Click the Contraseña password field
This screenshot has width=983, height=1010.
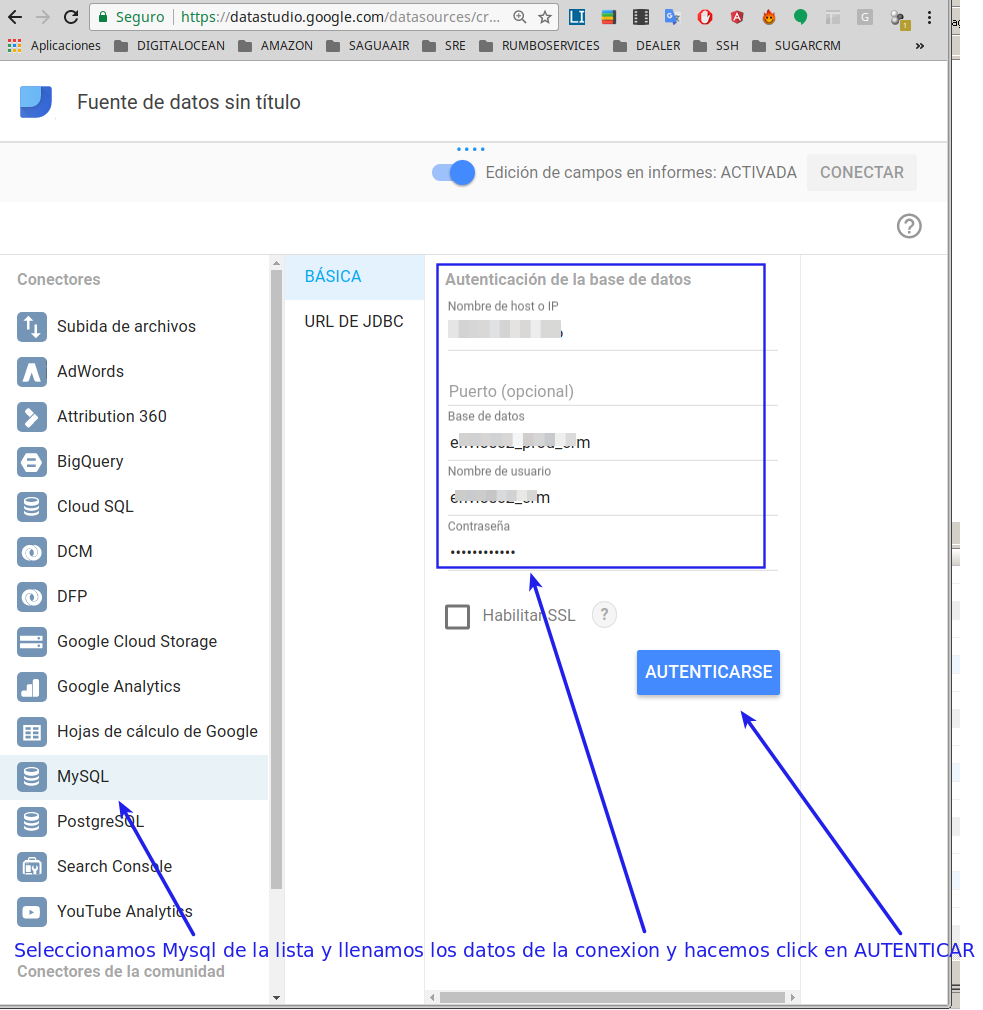click(612, 552)
